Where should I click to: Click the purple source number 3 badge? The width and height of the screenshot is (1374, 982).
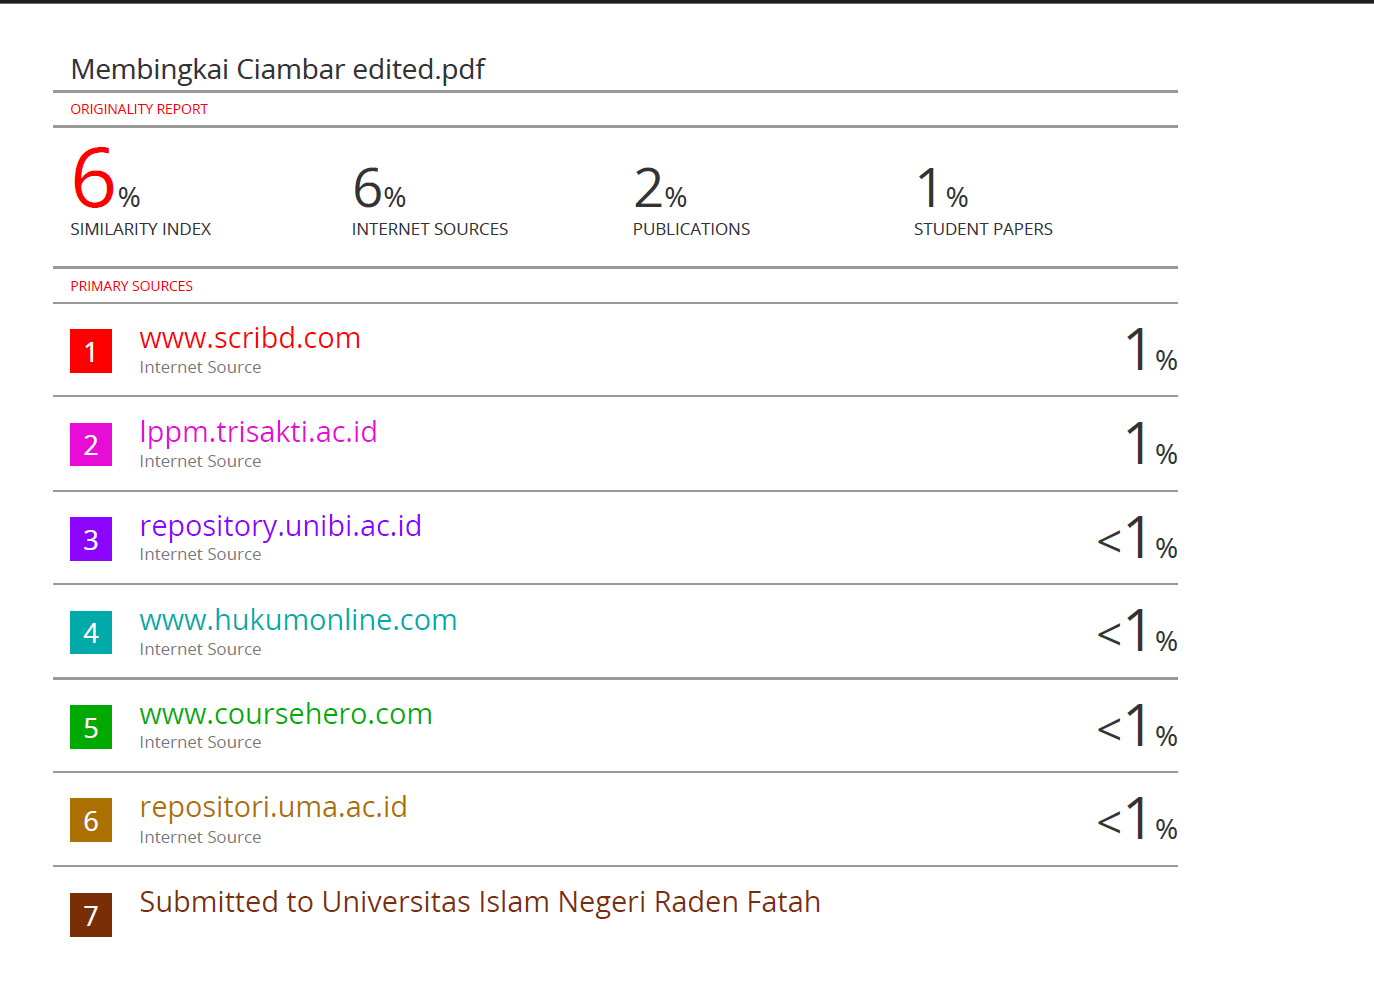pyautogui.click(x=91, y=539)
